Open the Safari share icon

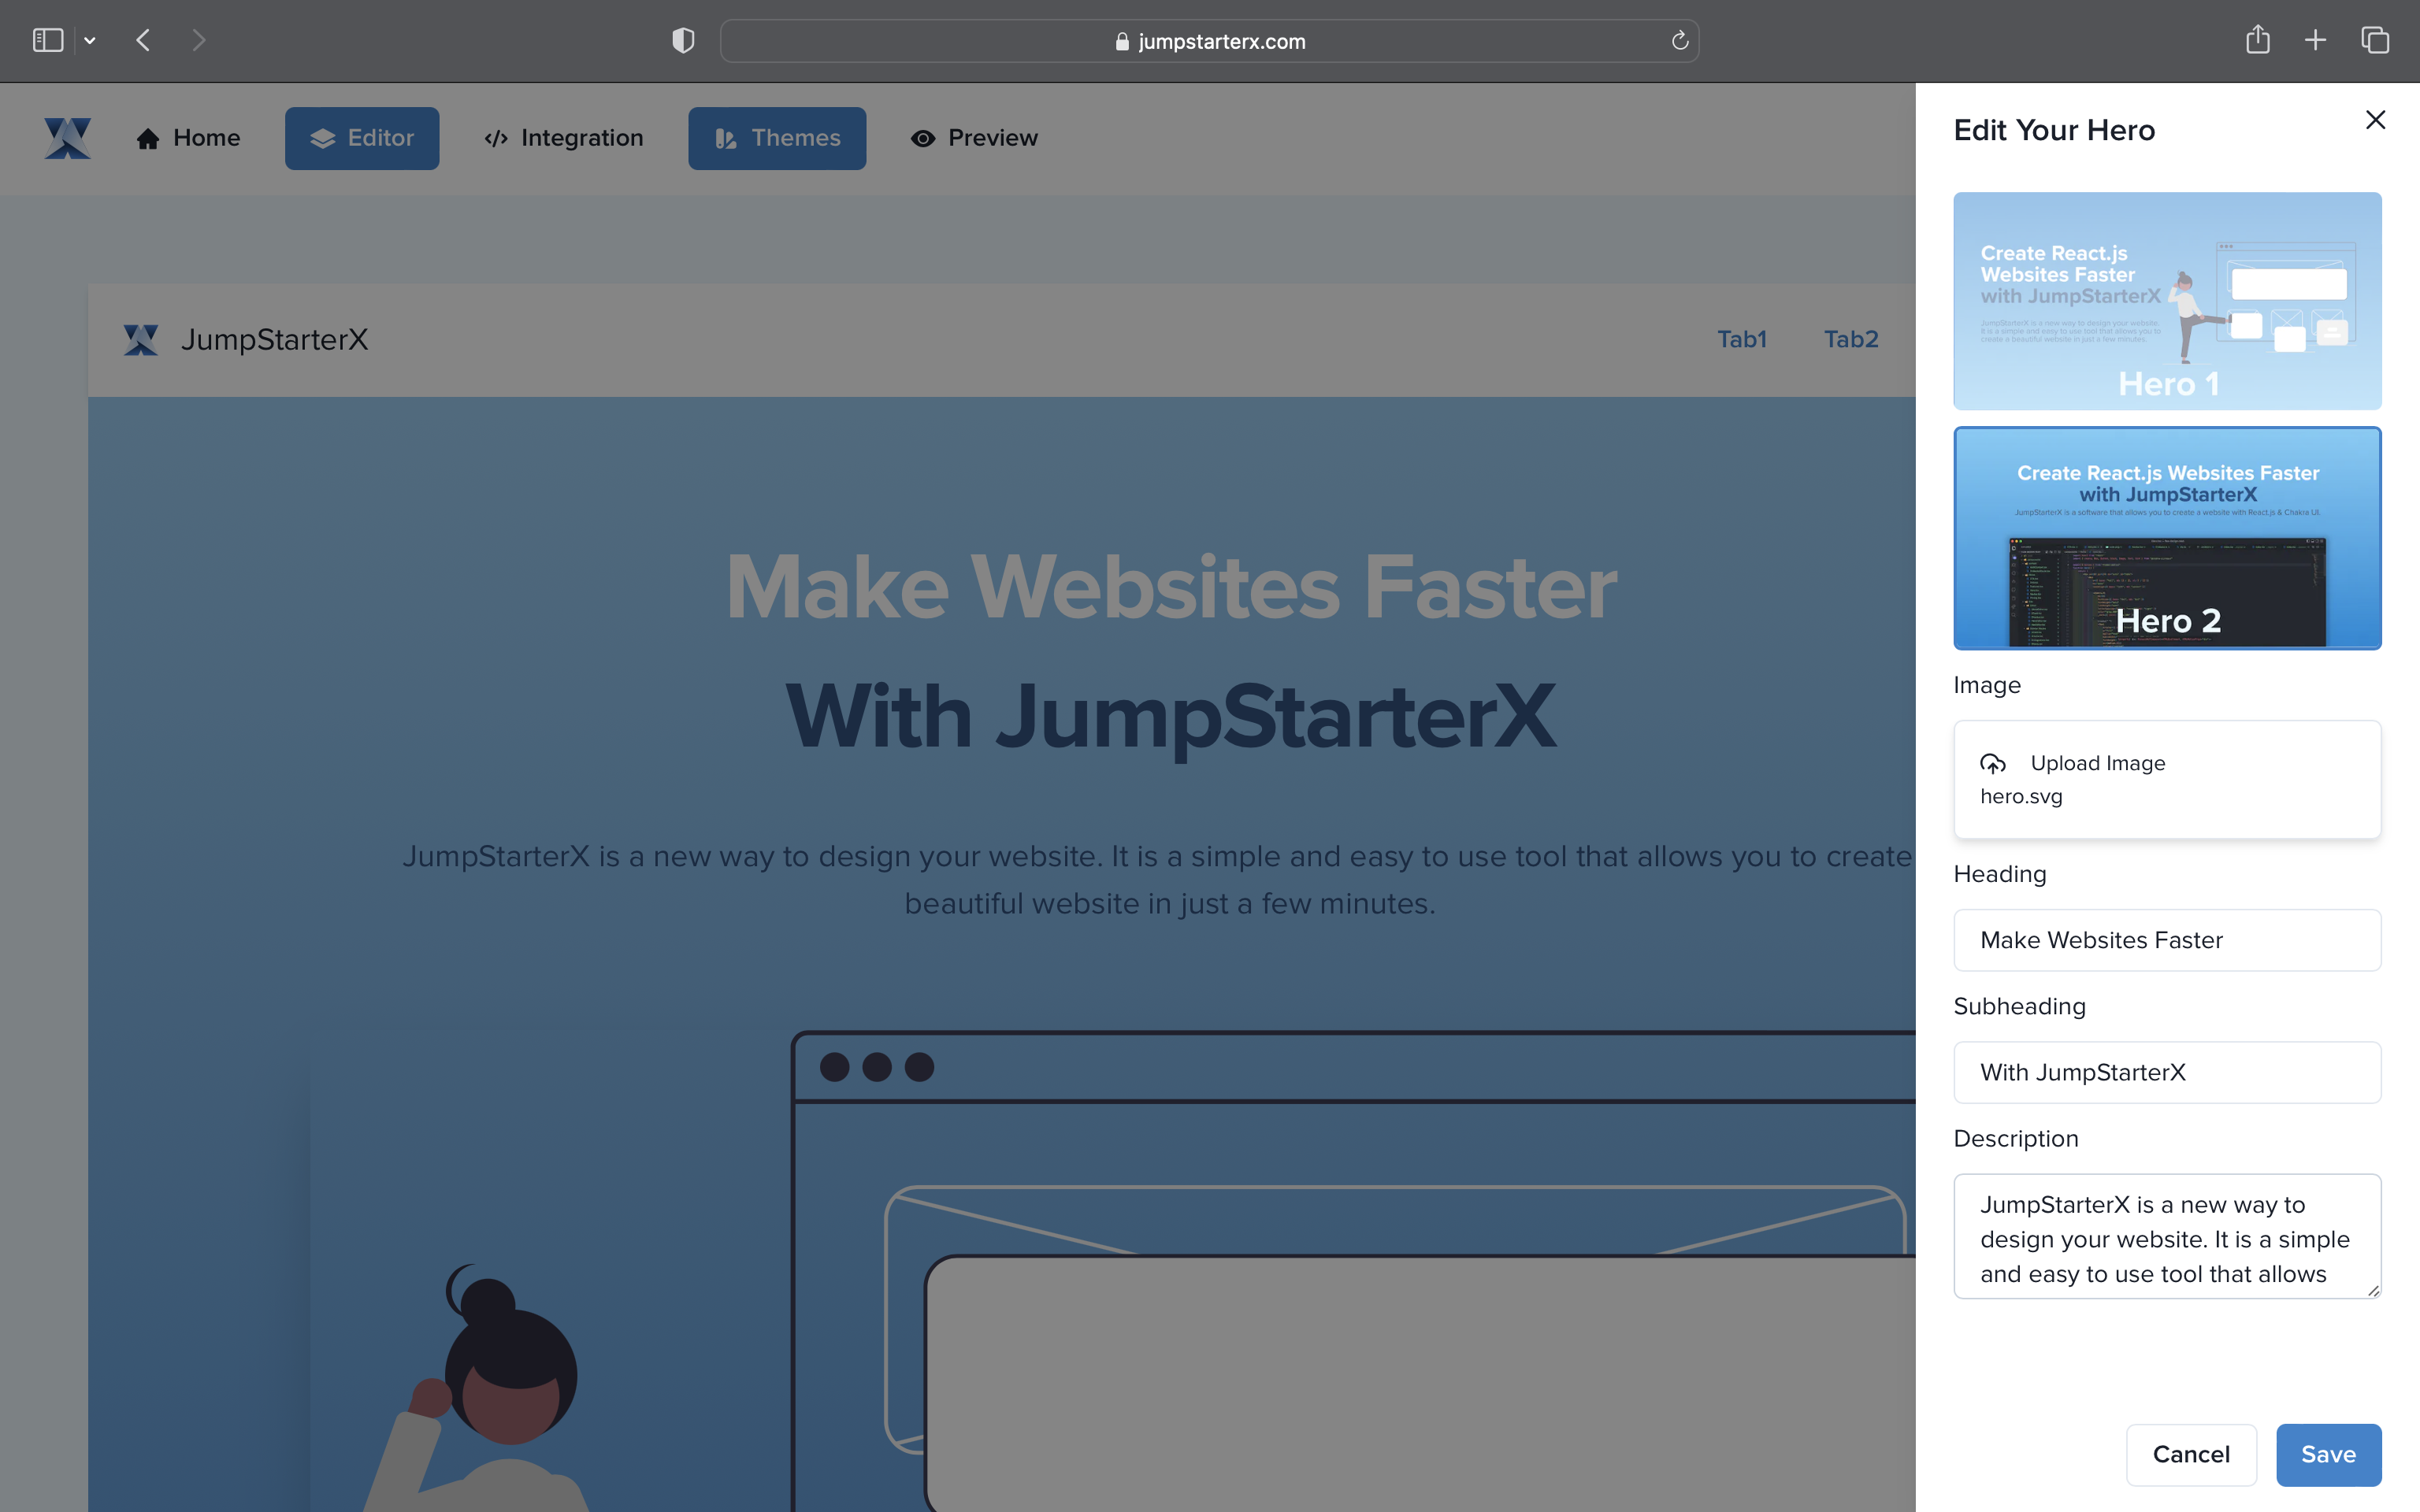[2257, 40]
